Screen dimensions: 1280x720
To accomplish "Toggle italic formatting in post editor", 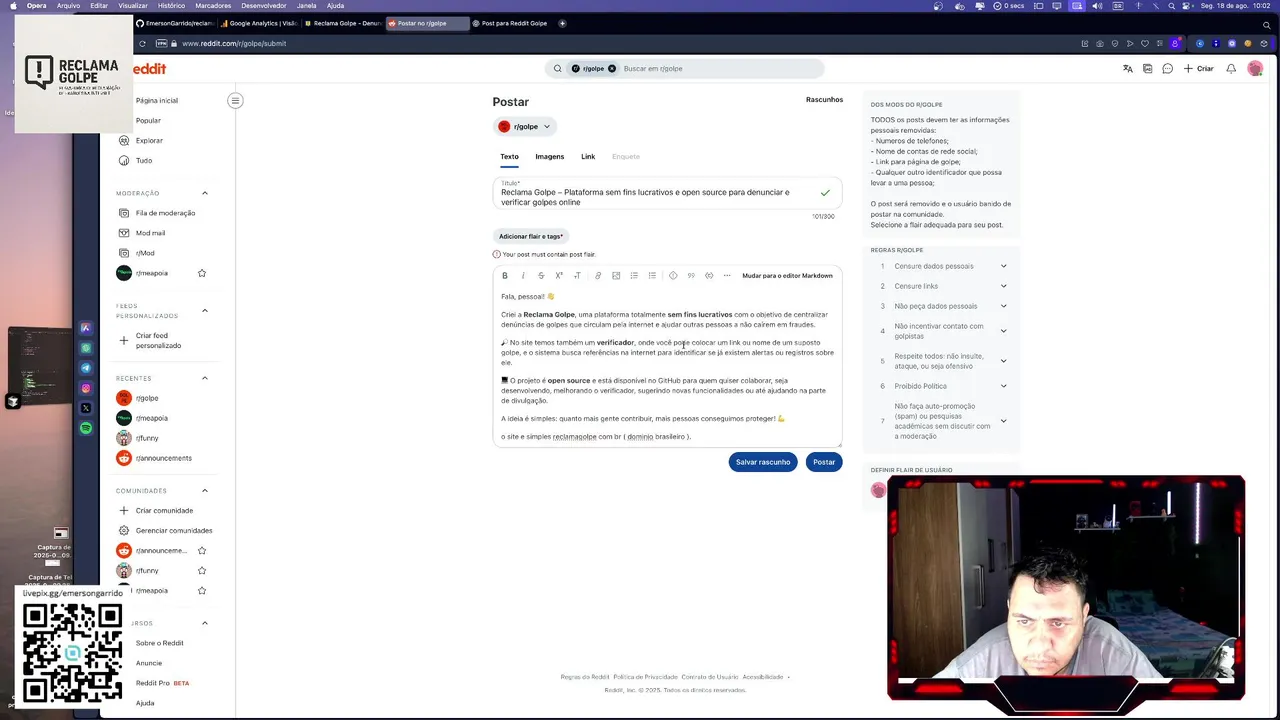I will (x=523, y=276).
